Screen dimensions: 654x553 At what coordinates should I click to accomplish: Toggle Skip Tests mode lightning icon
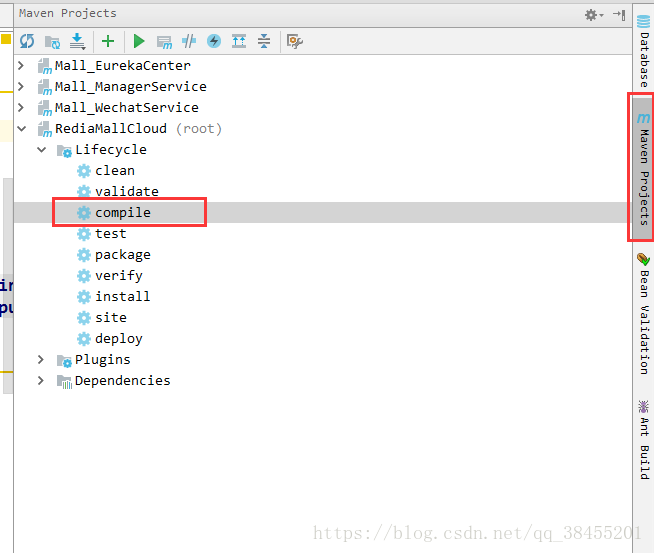tap(214, 41)
